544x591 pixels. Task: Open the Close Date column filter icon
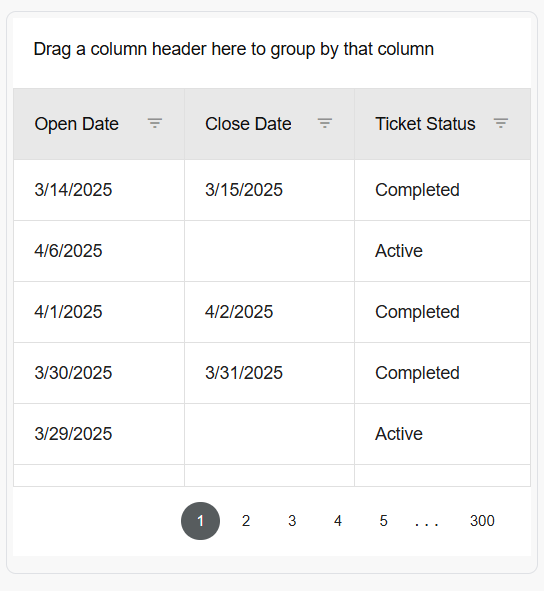325,123
